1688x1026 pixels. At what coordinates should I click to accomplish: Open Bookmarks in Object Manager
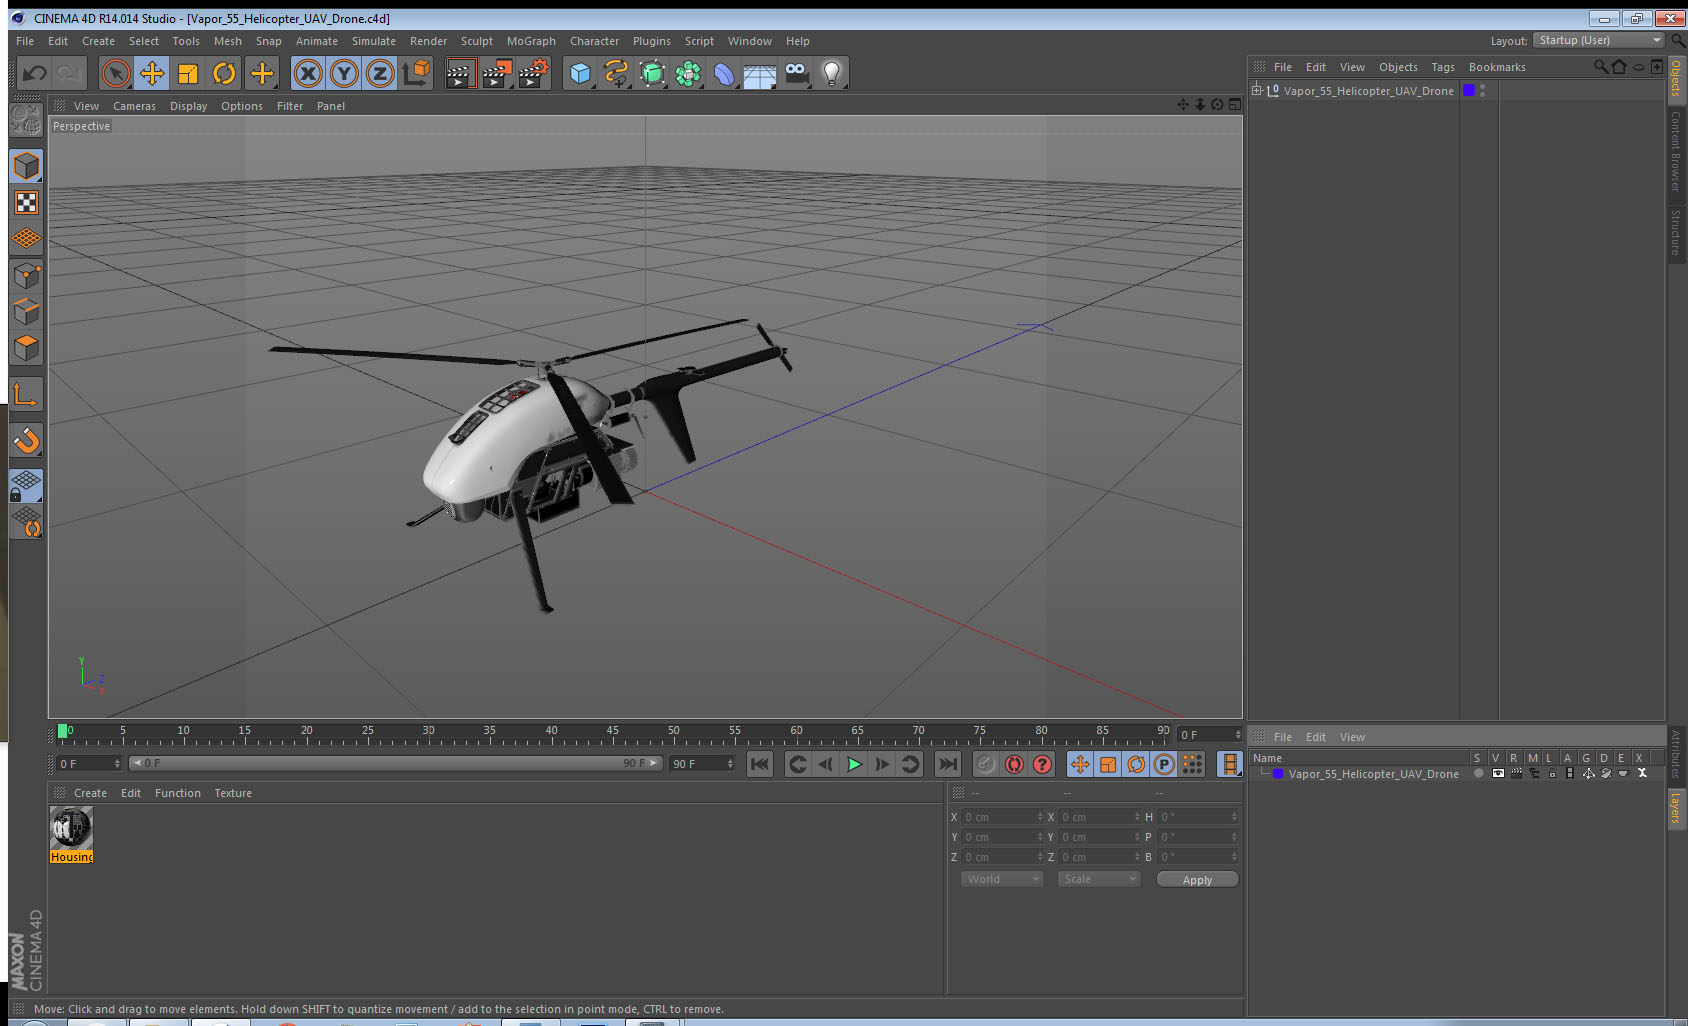[x=1497, y=67]
